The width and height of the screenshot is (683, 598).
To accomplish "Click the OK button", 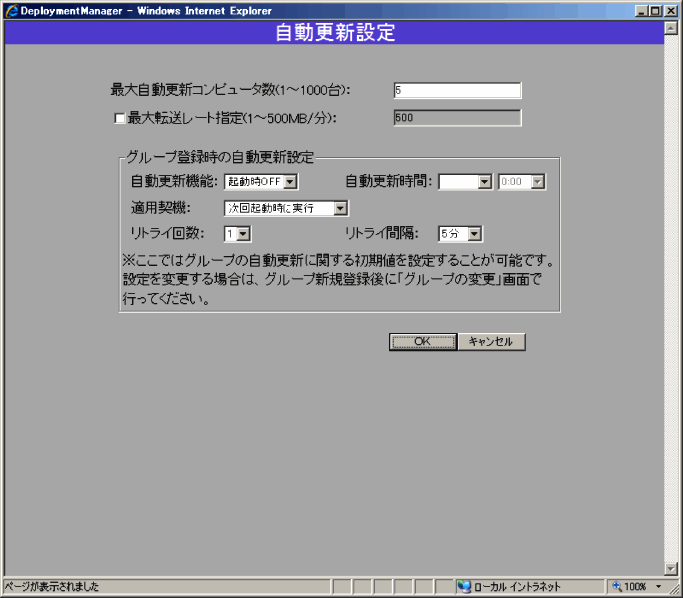I will pyautogui.click(x=423, y=342).
